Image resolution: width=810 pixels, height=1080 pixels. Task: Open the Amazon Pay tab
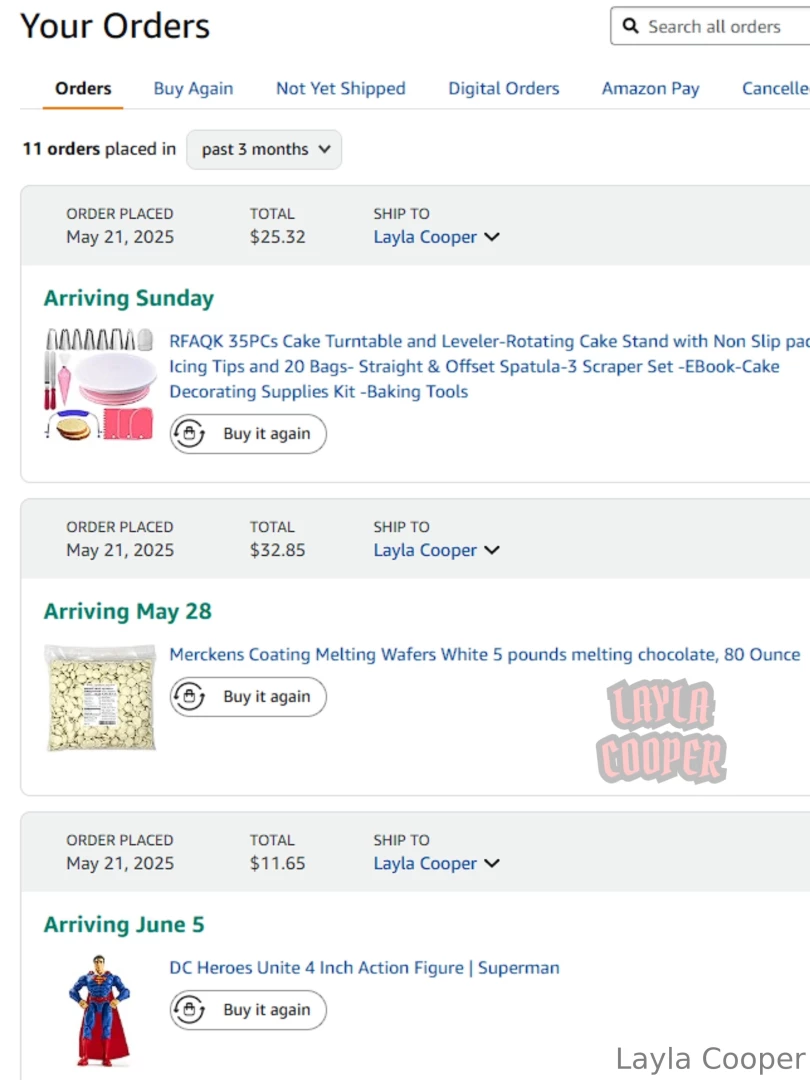[x=650, y=88]
